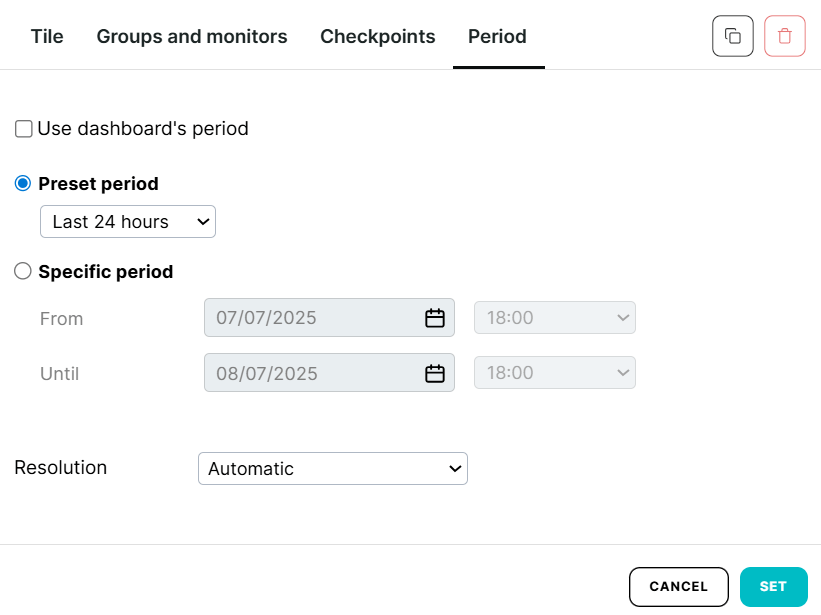Click the duplicate tile icon
Image resolution: width=821 pixels, height=615 pixels.
tap(732, 37)
